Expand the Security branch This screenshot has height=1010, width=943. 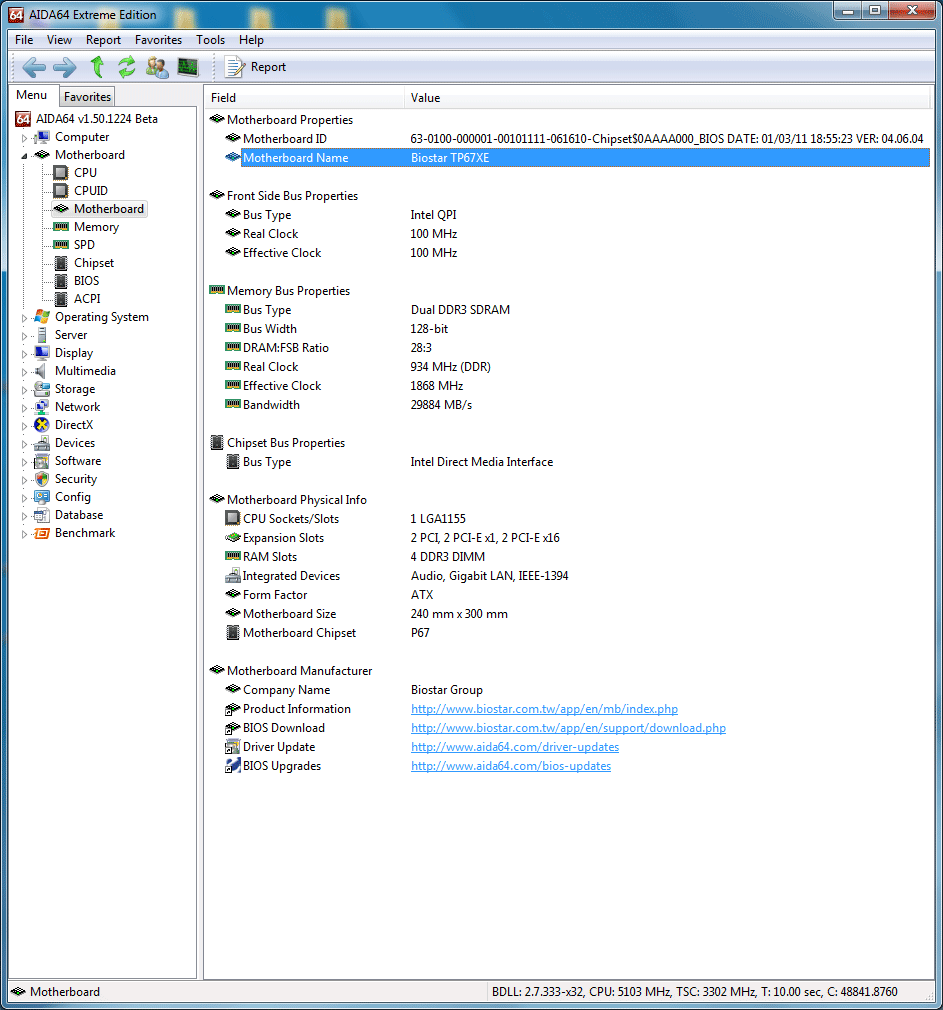[x=24, y=480]
